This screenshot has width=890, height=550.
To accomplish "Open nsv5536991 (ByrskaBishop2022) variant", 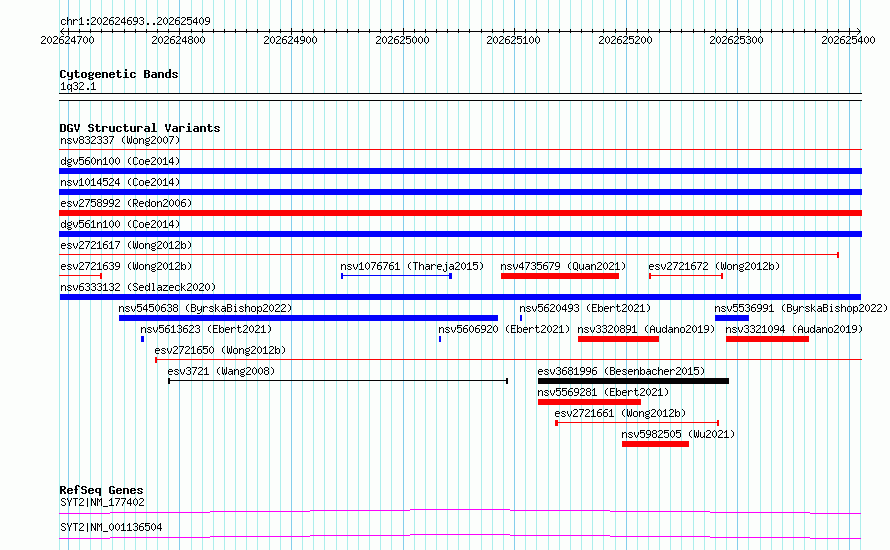I will pyautogui.click(x=801, y=308).
